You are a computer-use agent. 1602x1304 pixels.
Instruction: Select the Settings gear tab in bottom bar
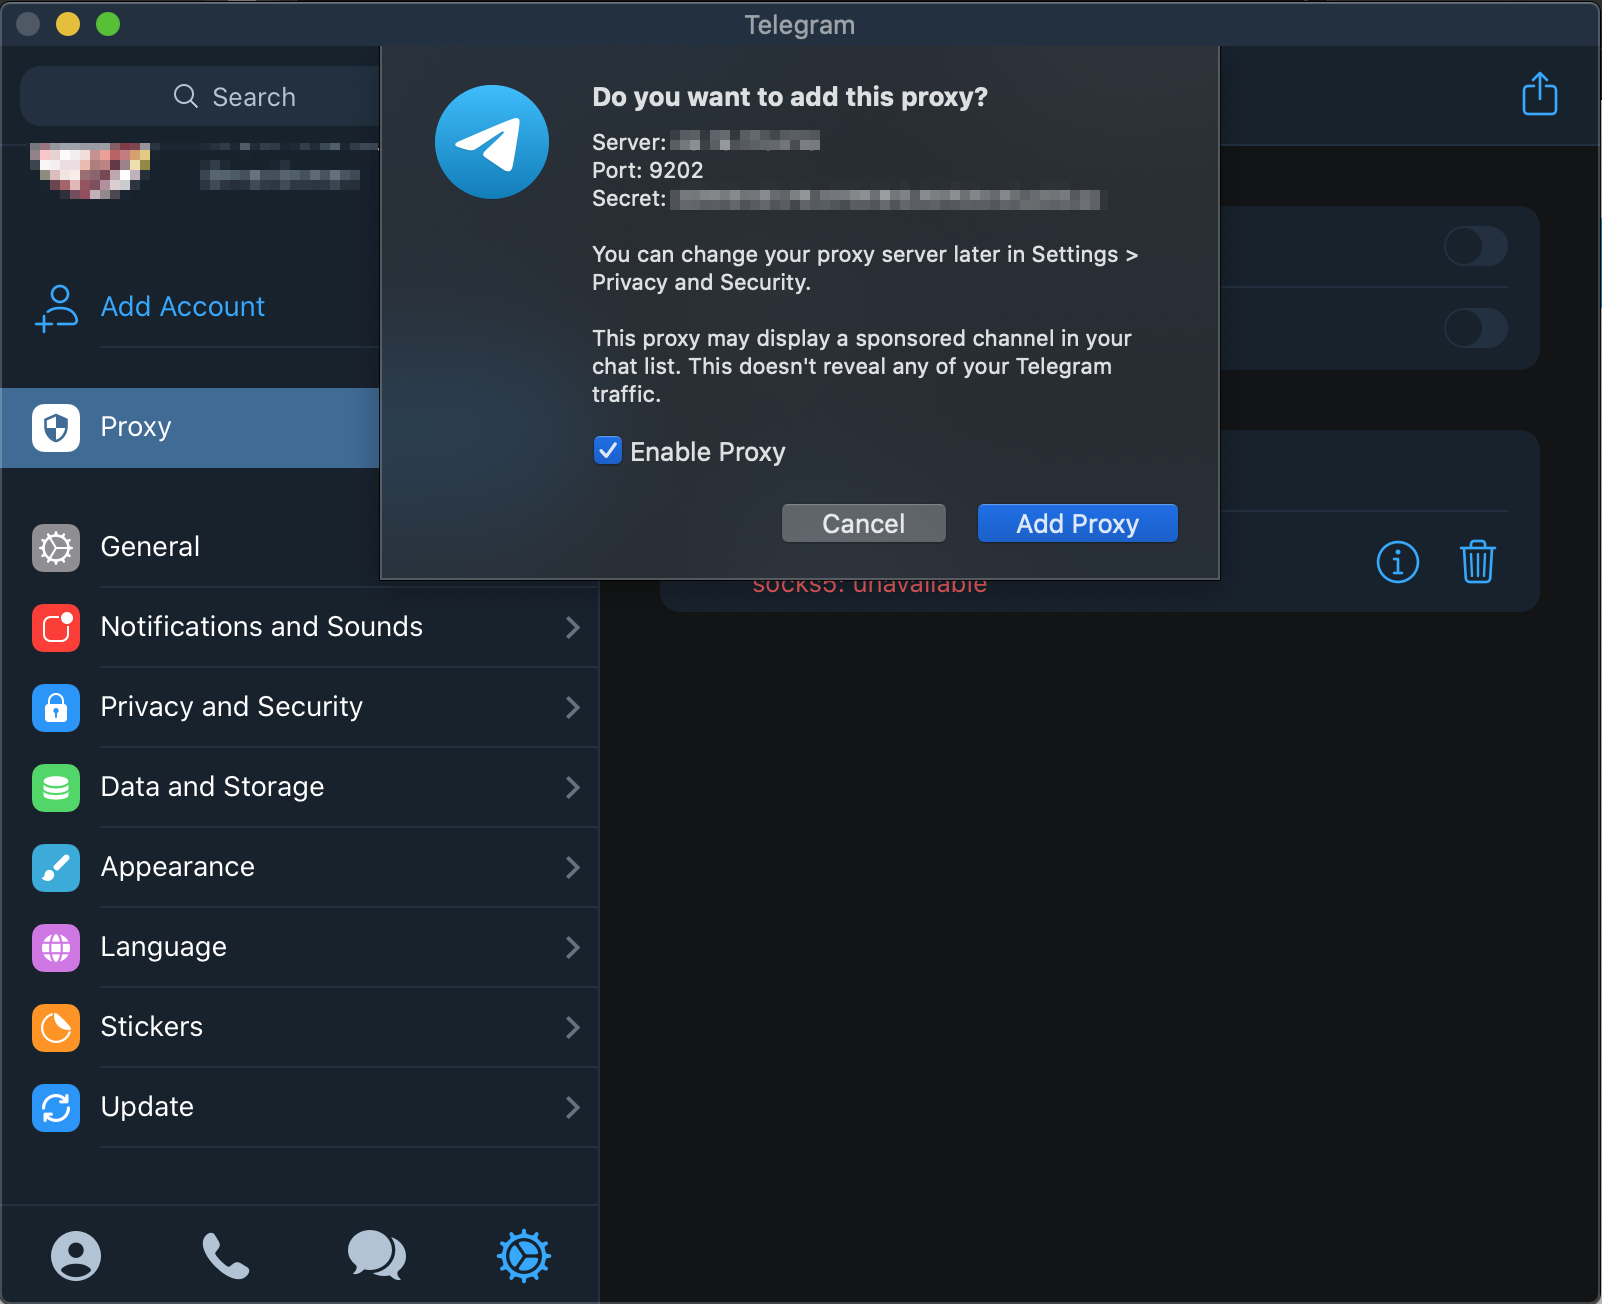[x=524, y=1256]
